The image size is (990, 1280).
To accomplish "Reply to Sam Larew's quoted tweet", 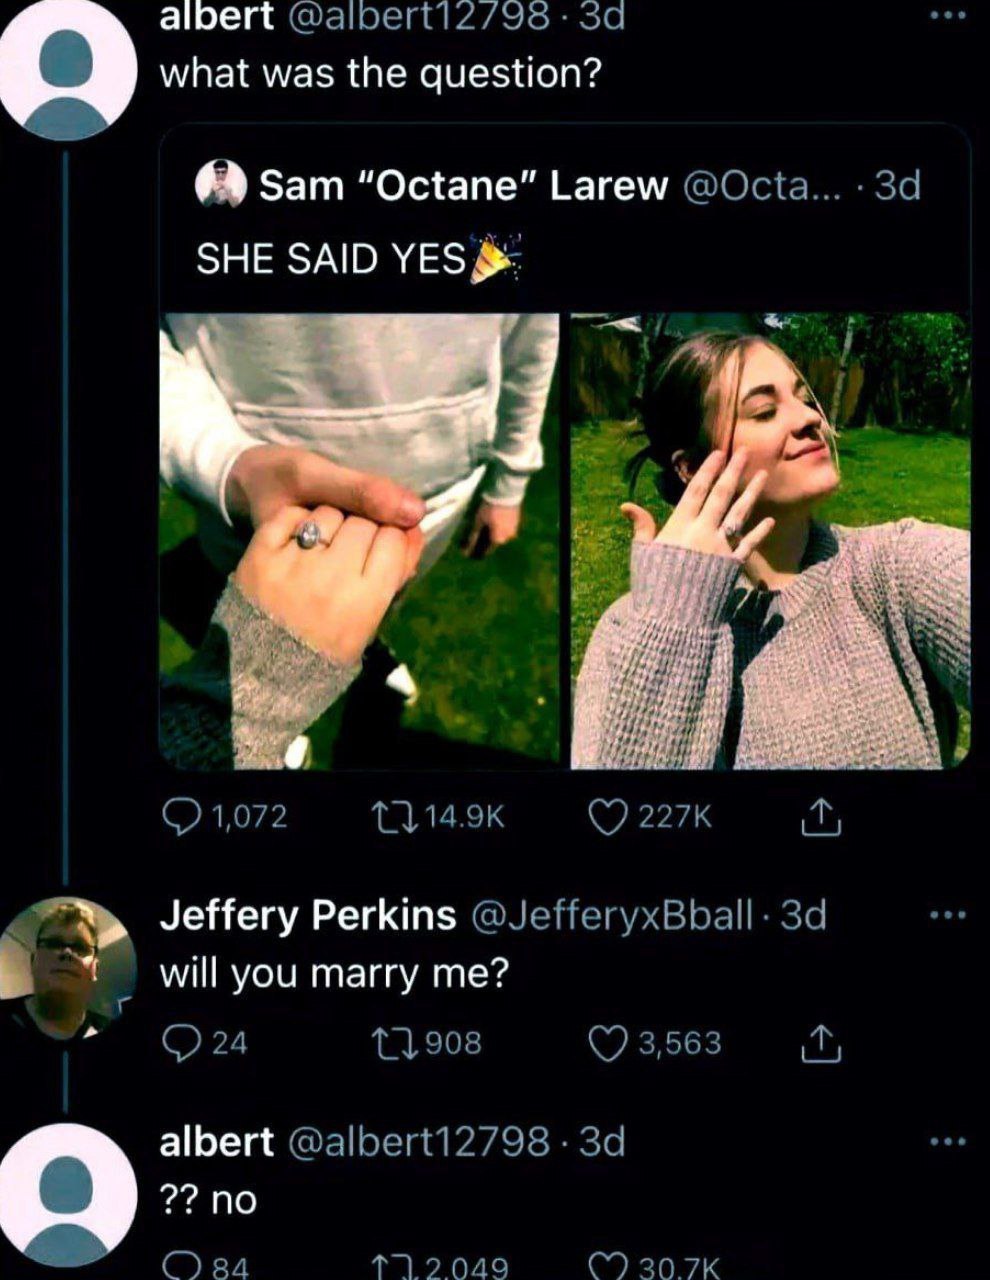I will (x=181, y=819).
